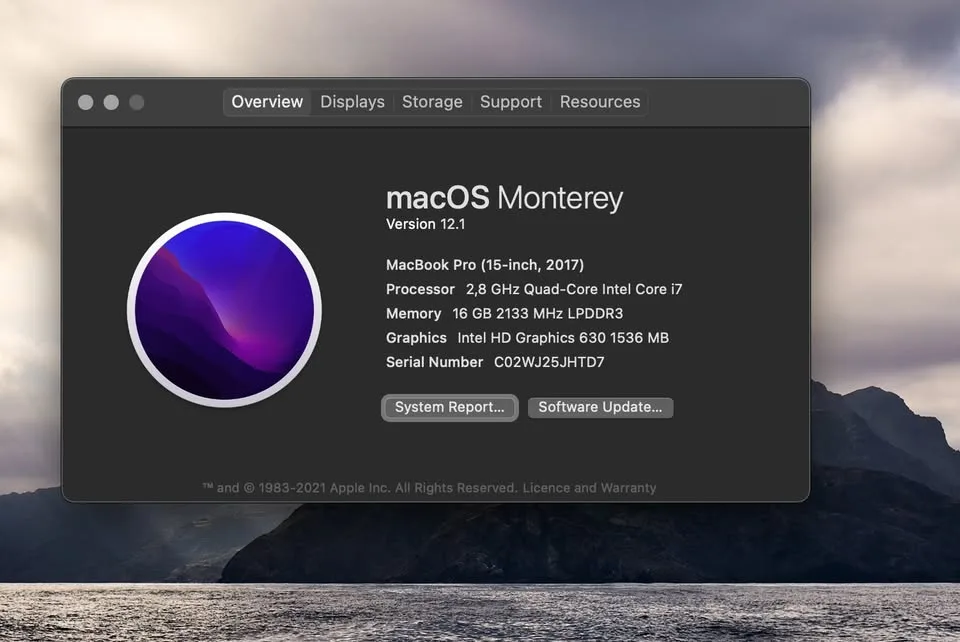This screenshot has width=960, height=642.
Task: Click the System Report button
Action: click(449, 407)
